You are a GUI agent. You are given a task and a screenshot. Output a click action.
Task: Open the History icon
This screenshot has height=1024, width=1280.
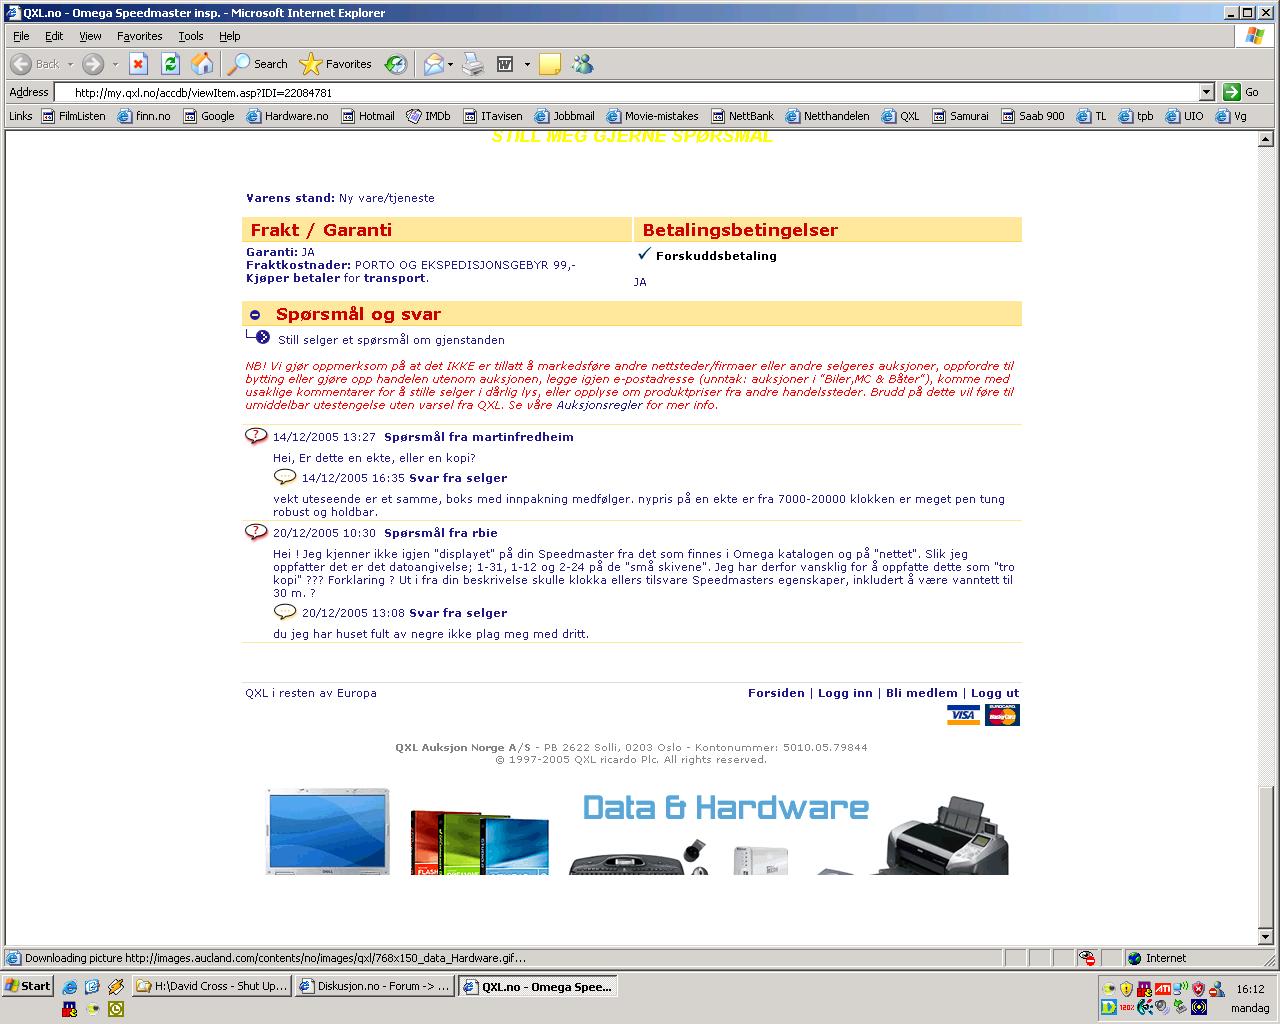[396, 64]
